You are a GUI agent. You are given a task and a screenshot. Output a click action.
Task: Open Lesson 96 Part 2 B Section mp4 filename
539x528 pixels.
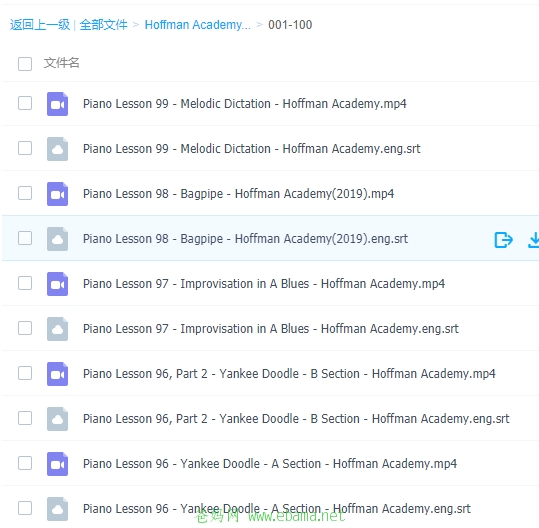(289, 374)
